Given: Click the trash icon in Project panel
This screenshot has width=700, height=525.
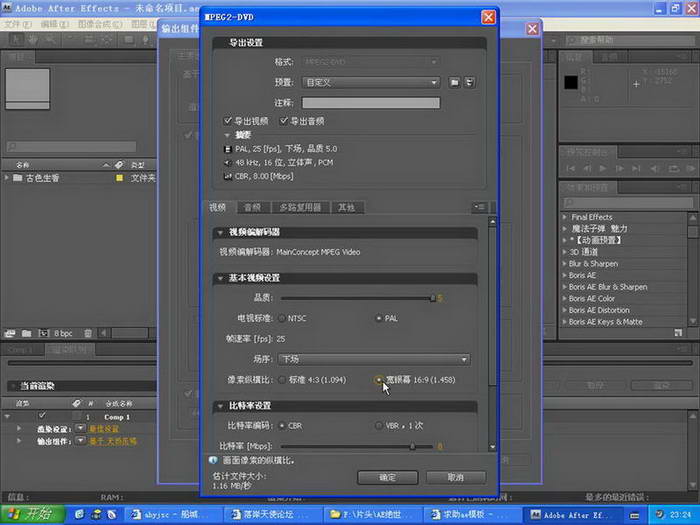Looking at the screenshot, I should pos(88,333).
